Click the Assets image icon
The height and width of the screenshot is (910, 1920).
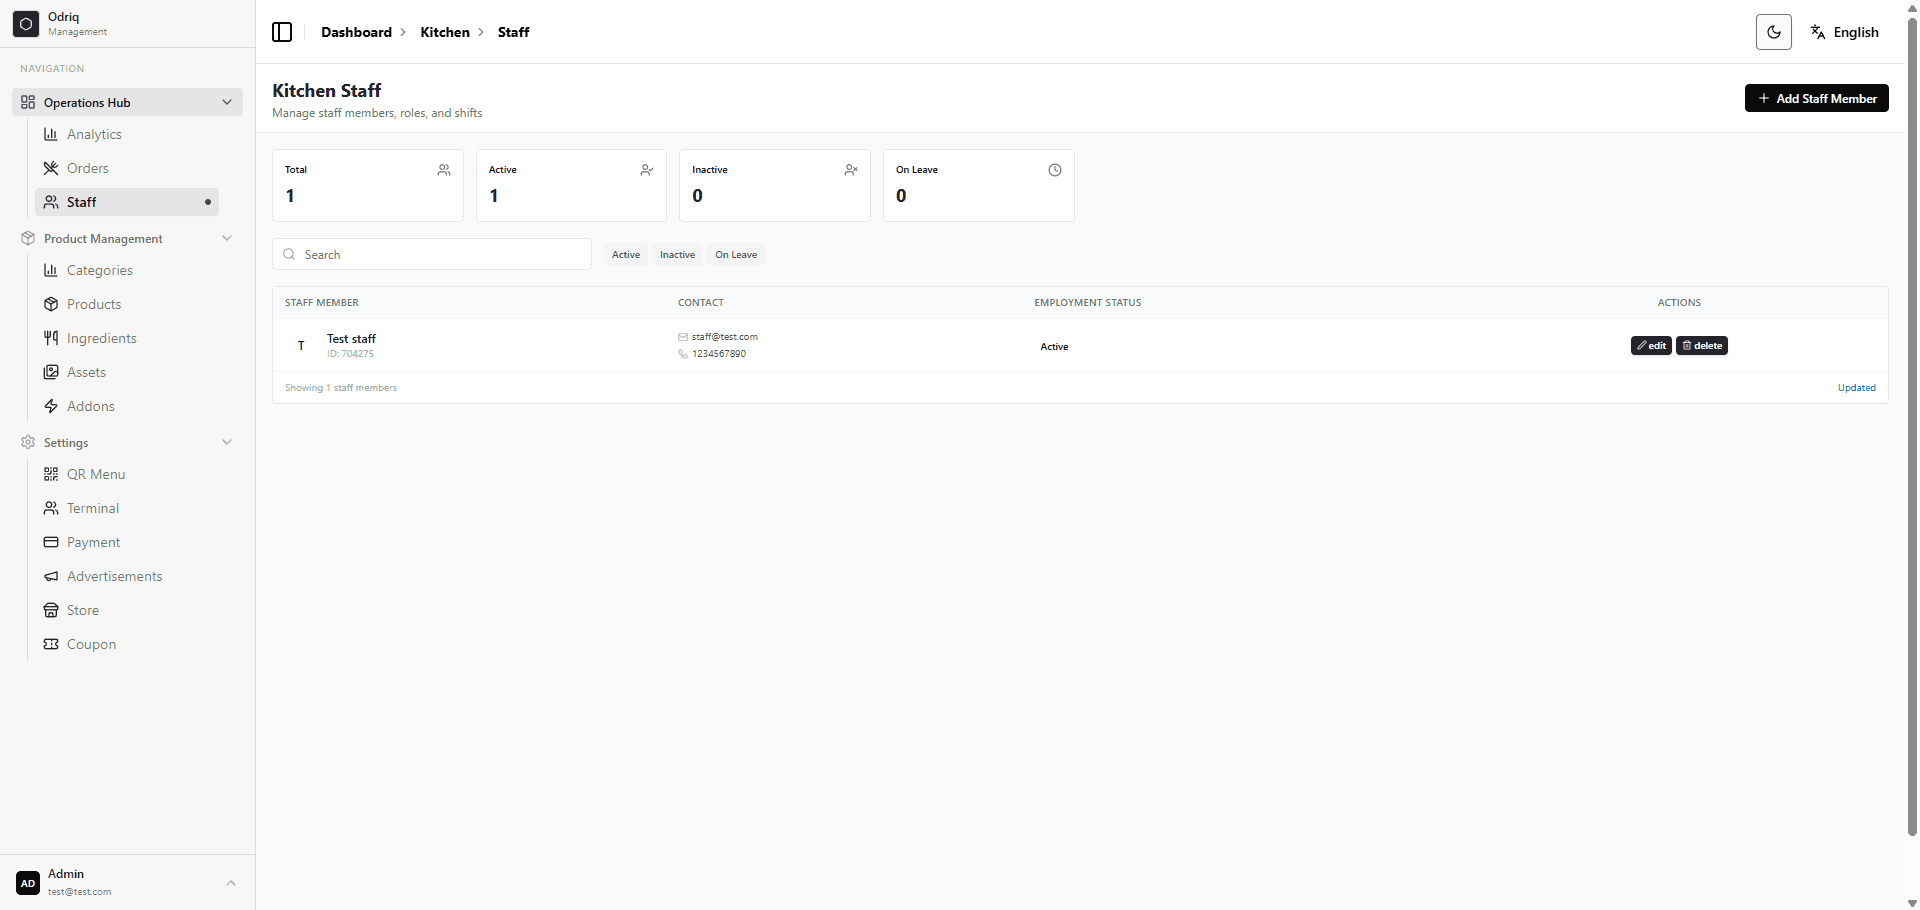click(51, 372)
